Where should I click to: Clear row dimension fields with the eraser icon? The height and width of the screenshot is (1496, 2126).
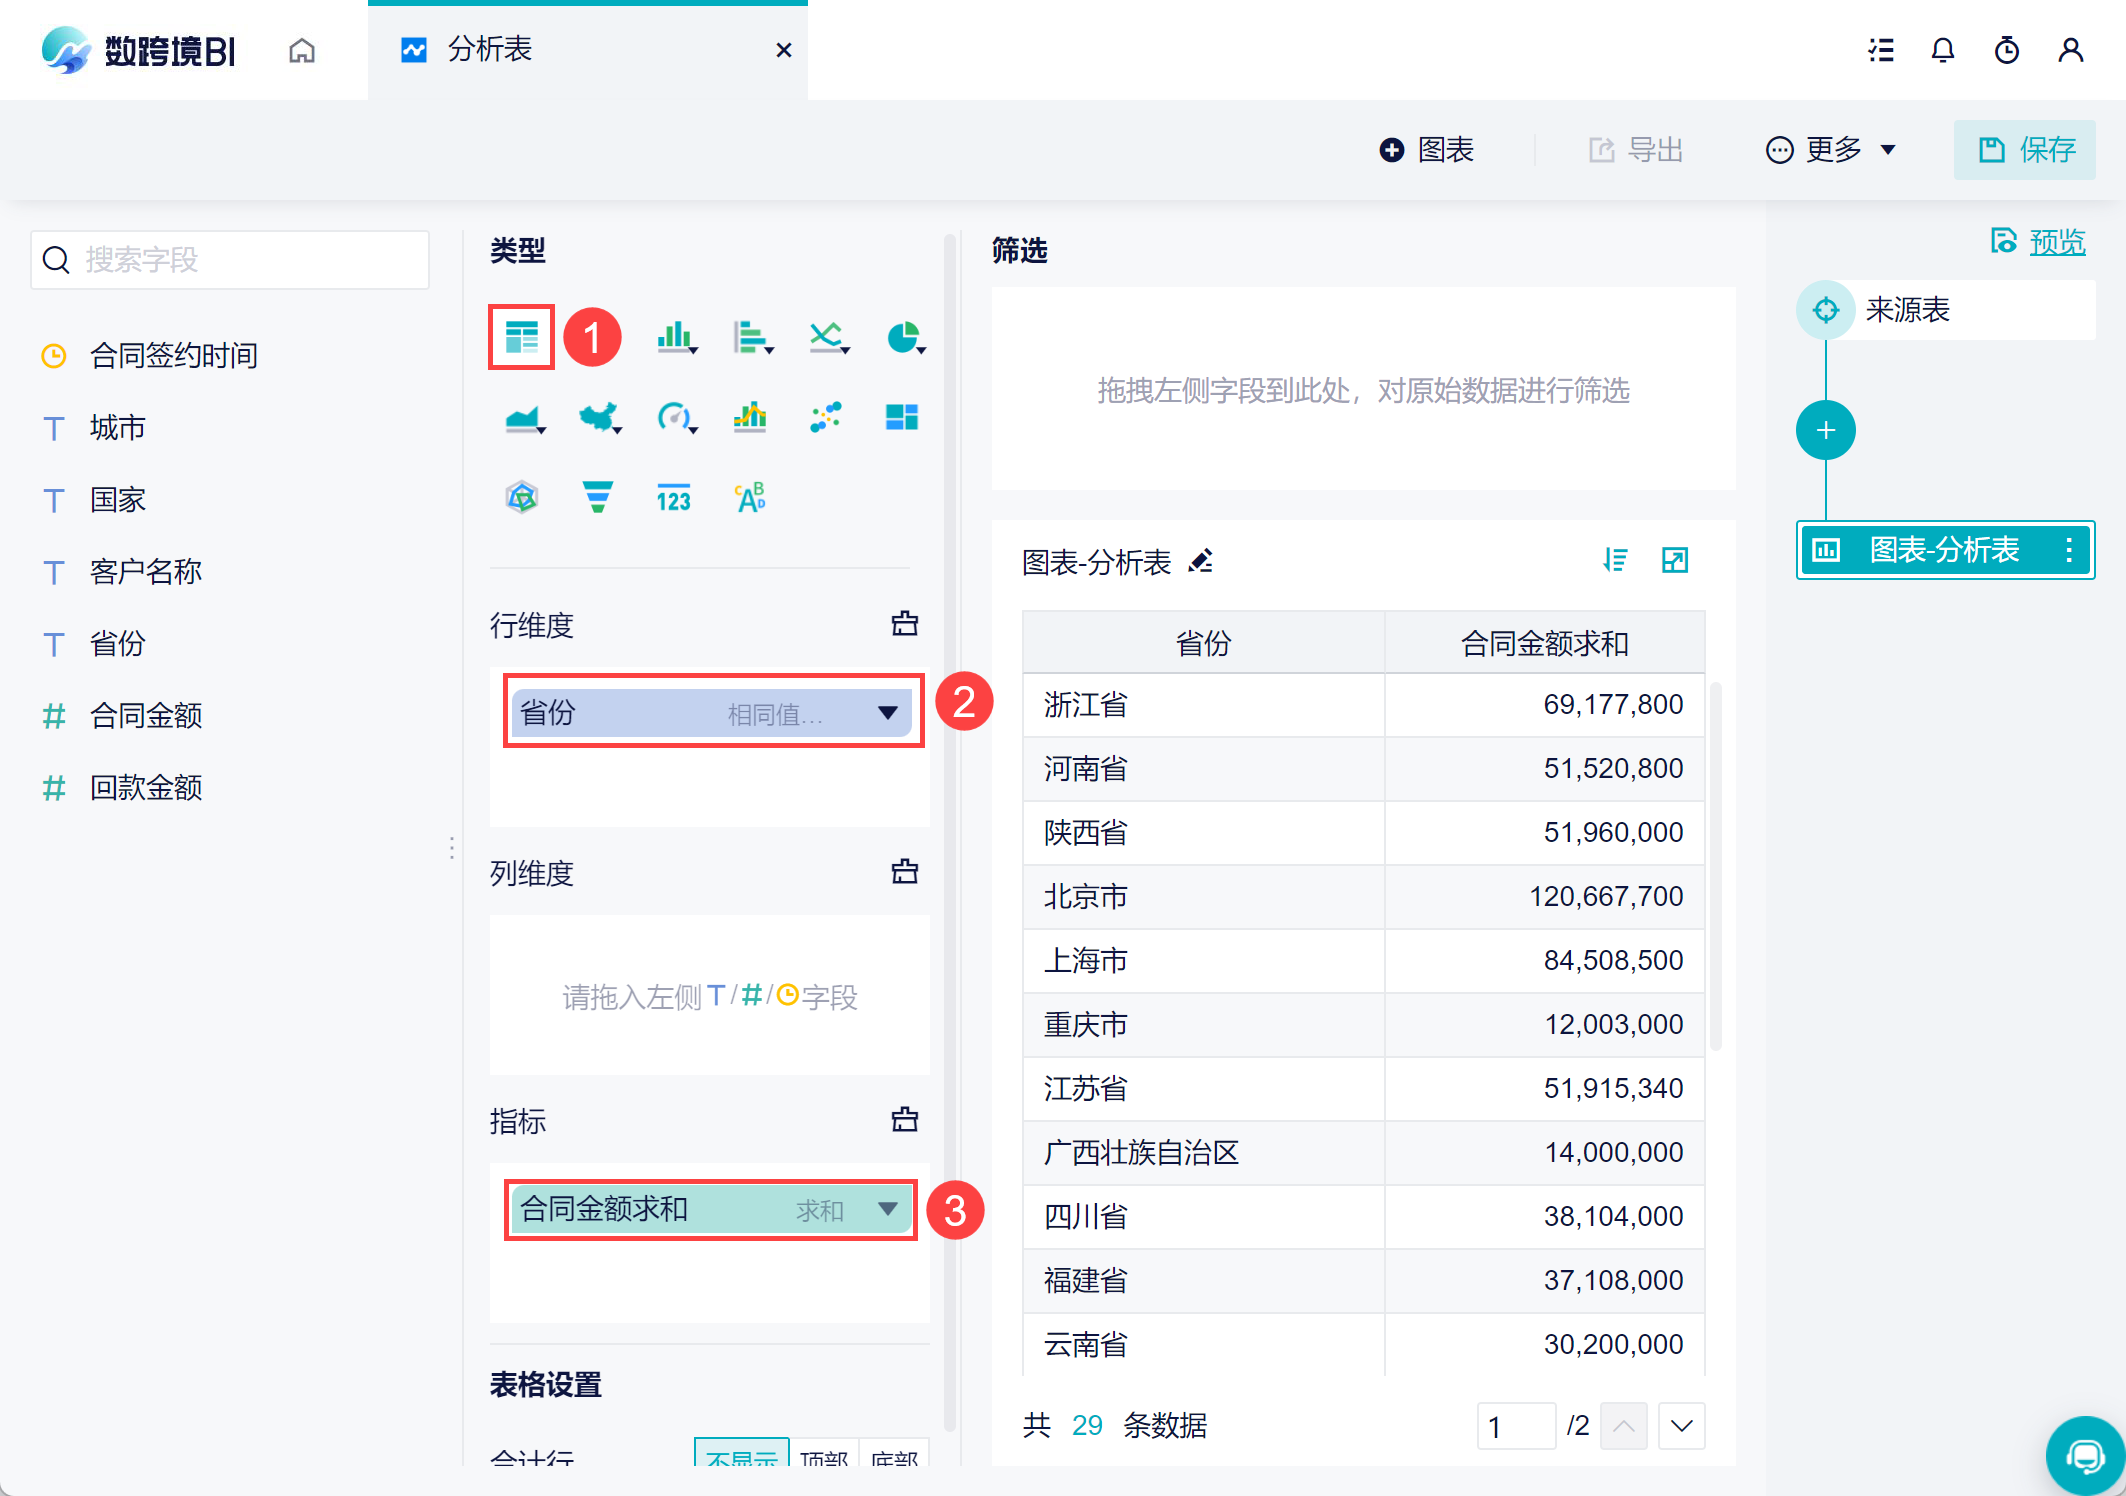pyautogui.click(x=904, y=624)
